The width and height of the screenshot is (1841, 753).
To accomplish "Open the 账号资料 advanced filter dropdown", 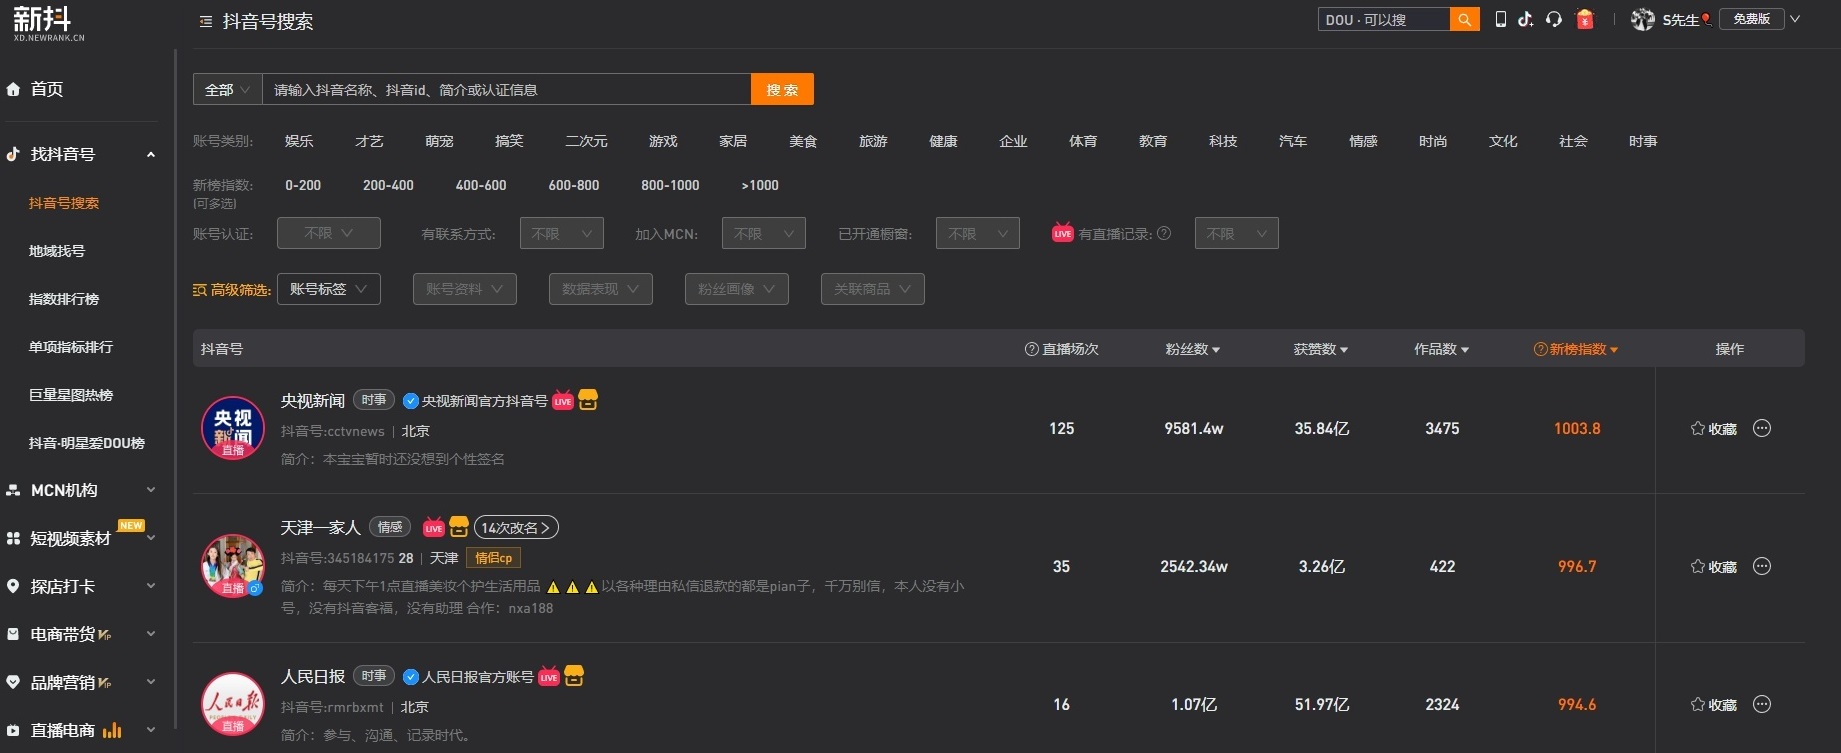I will coord(465,289).
